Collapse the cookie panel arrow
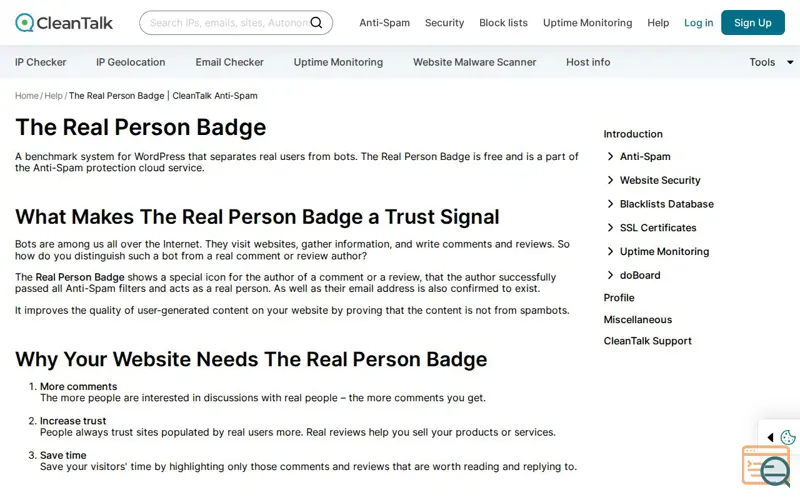This screenshot has height=500, width=800. pos(770,437)
